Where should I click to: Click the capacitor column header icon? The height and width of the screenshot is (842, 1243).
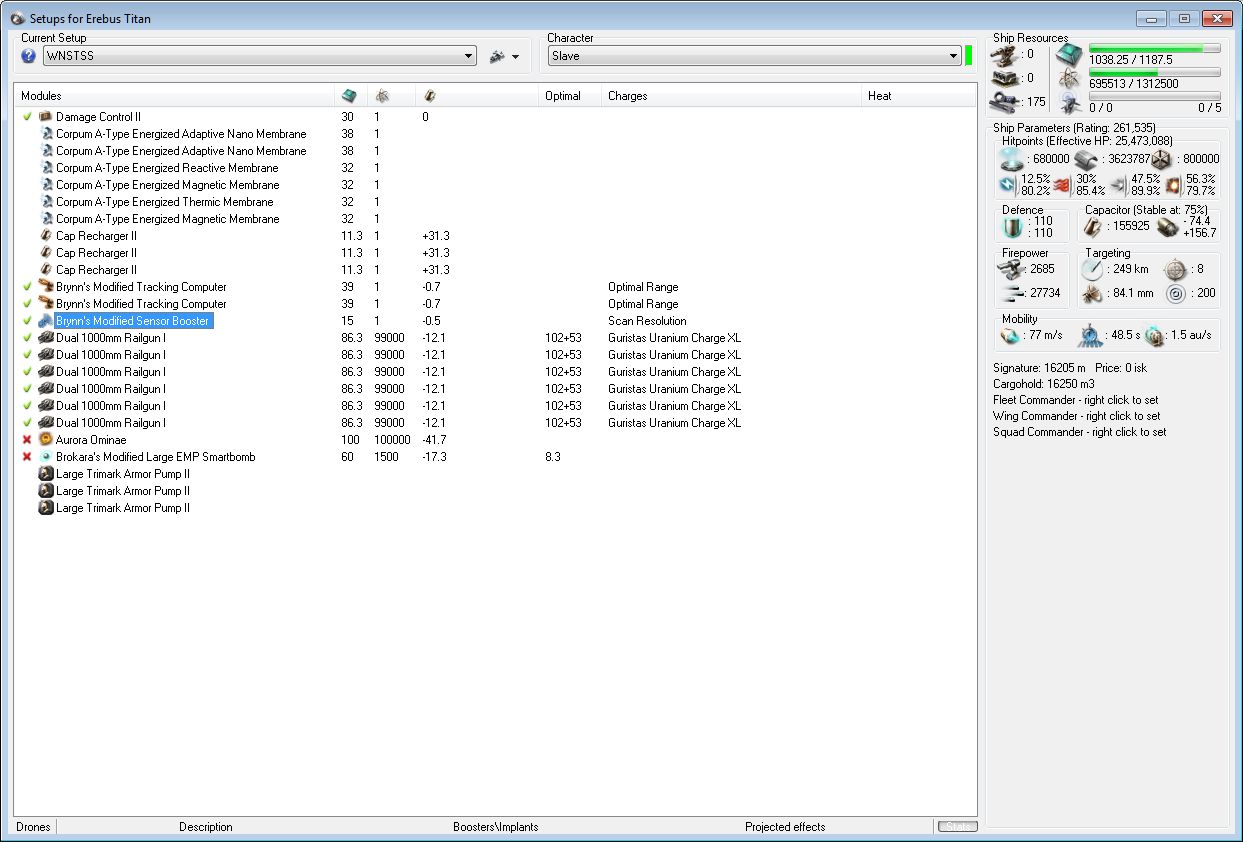tap(429, 96)
